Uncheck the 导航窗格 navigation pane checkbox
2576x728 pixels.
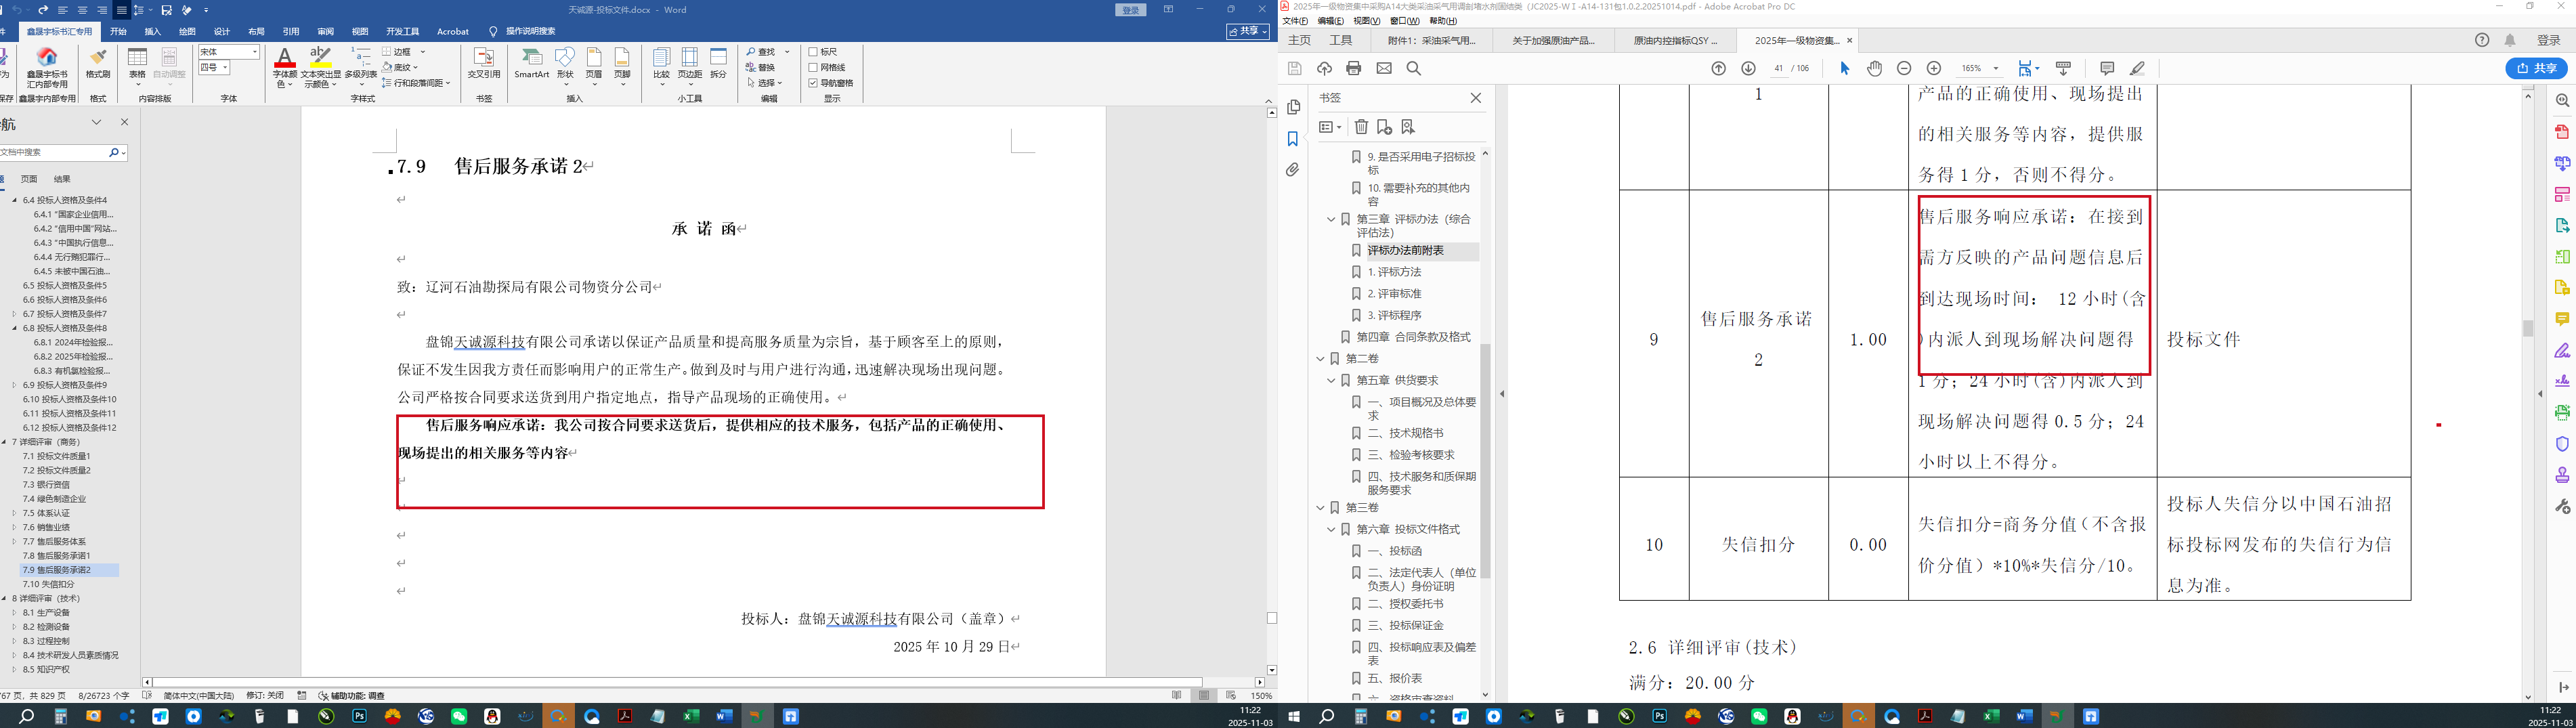(x=814, y=83)
